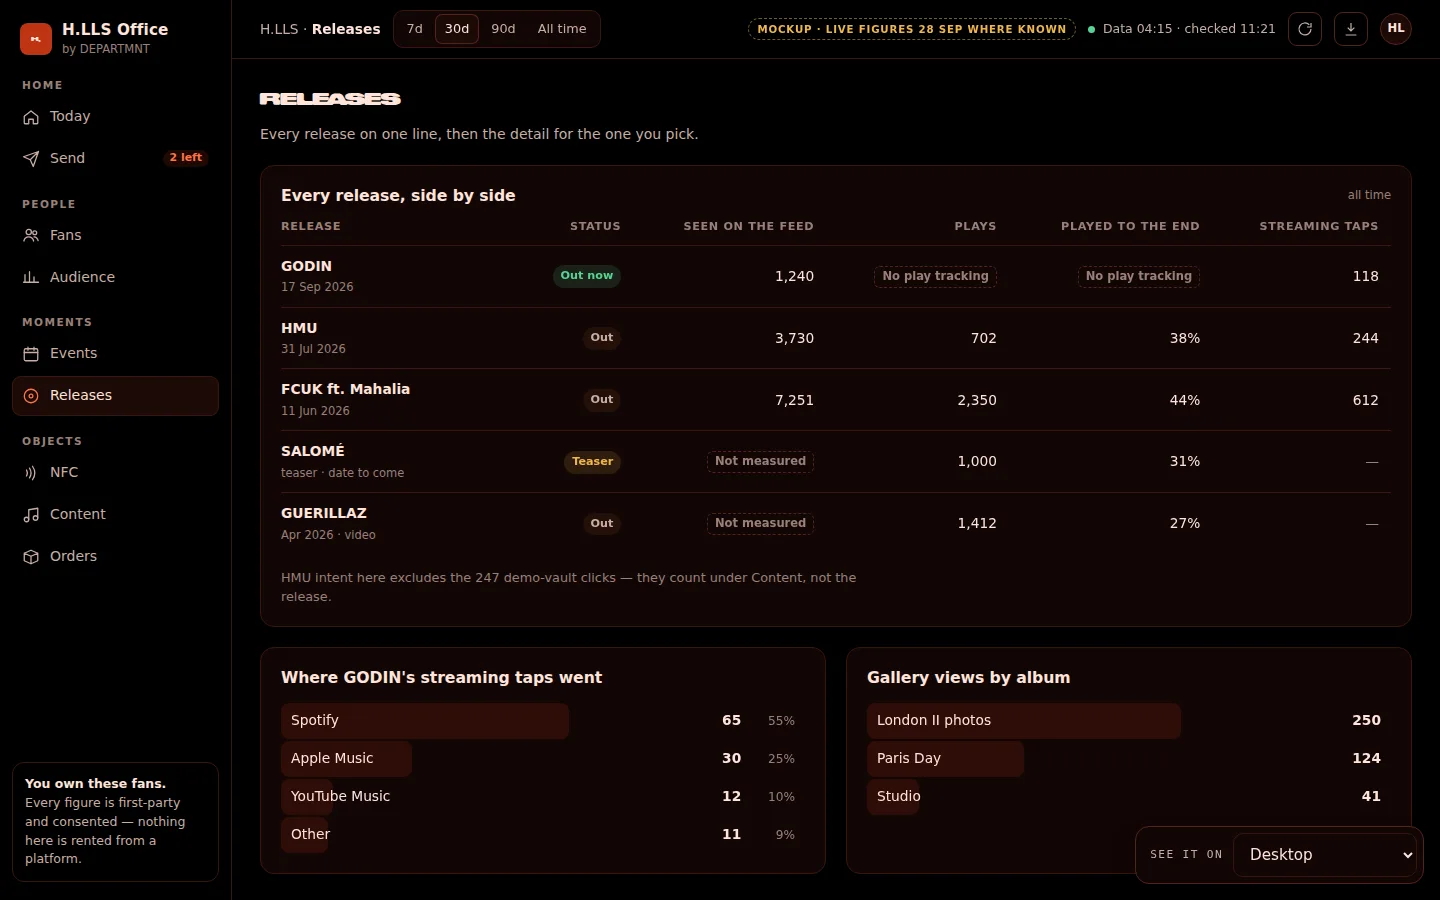
Task: Click the London II photos album bar
Action: [x=1024, y=721]
